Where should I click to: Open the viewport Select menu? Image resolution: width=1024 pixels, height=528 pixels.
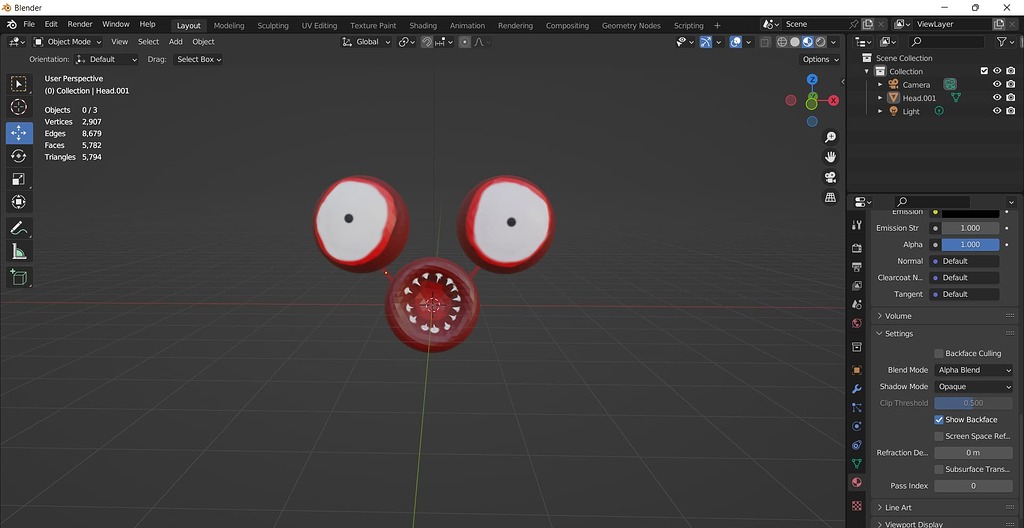(148, 42)
